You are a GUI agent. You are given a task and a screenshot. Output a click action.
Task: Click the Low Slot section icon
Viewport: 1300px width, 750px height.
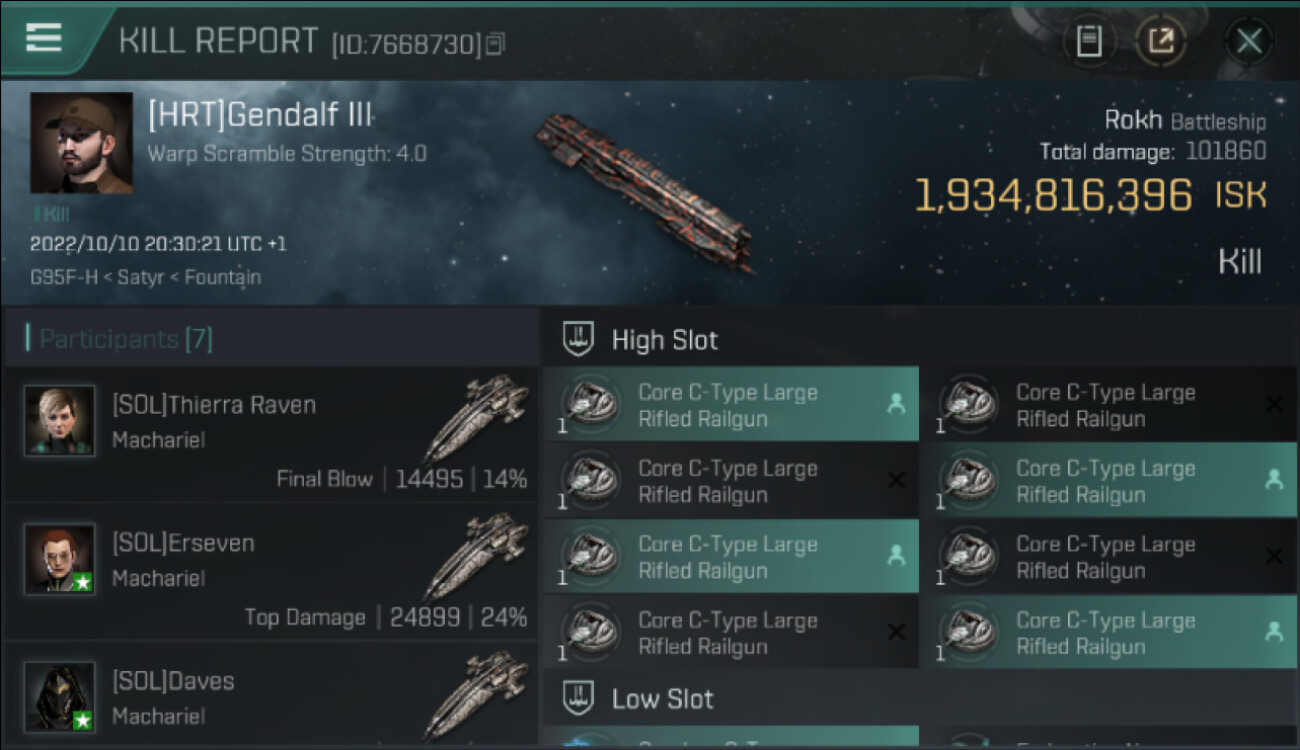pos(578,698)
